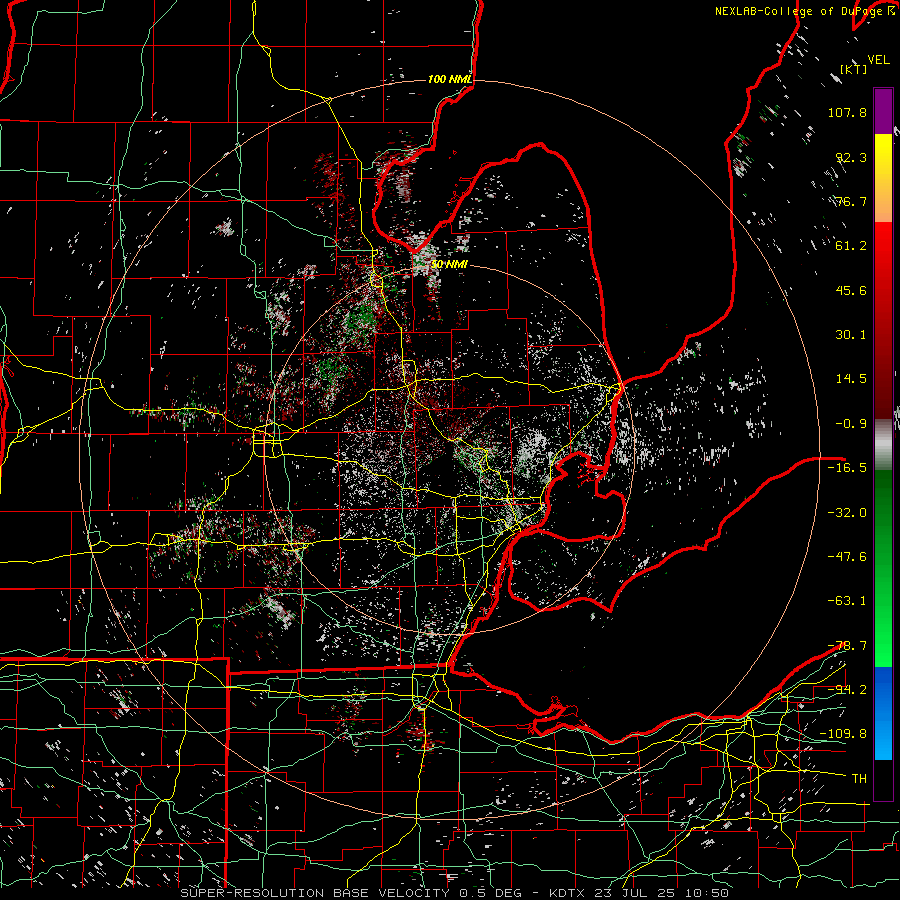900x900 pixels.
Task: Click the 14.5 velocity scale value
Action: [851, 379]
